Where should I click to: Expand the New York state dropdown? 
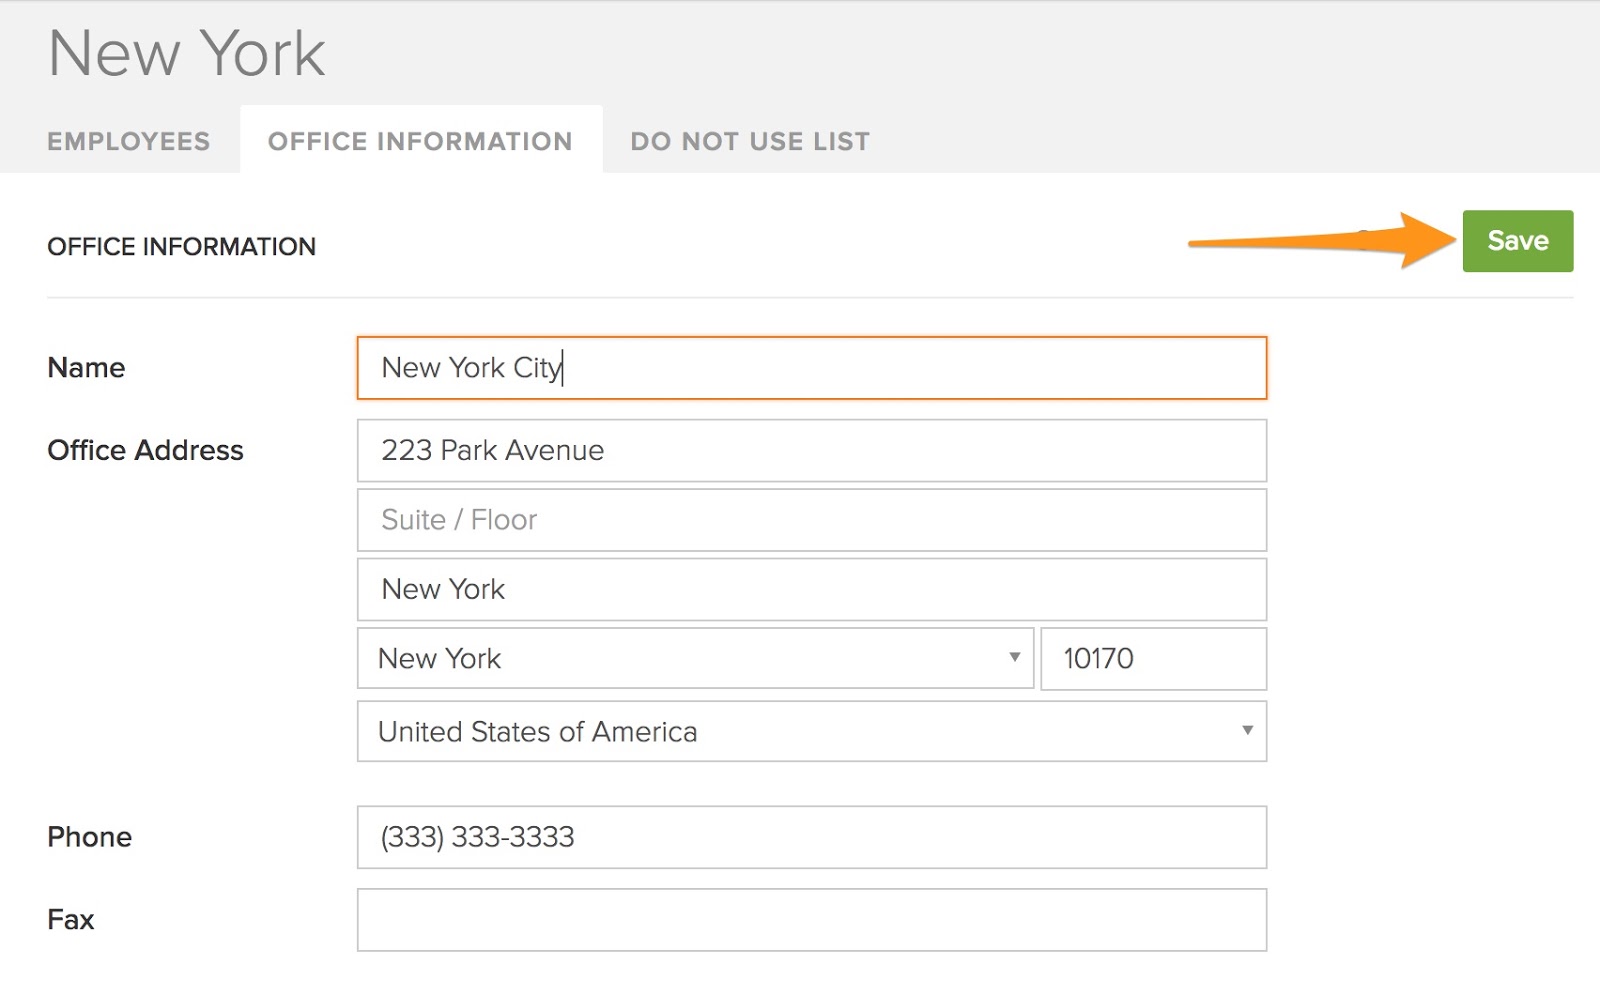[694, 658]
